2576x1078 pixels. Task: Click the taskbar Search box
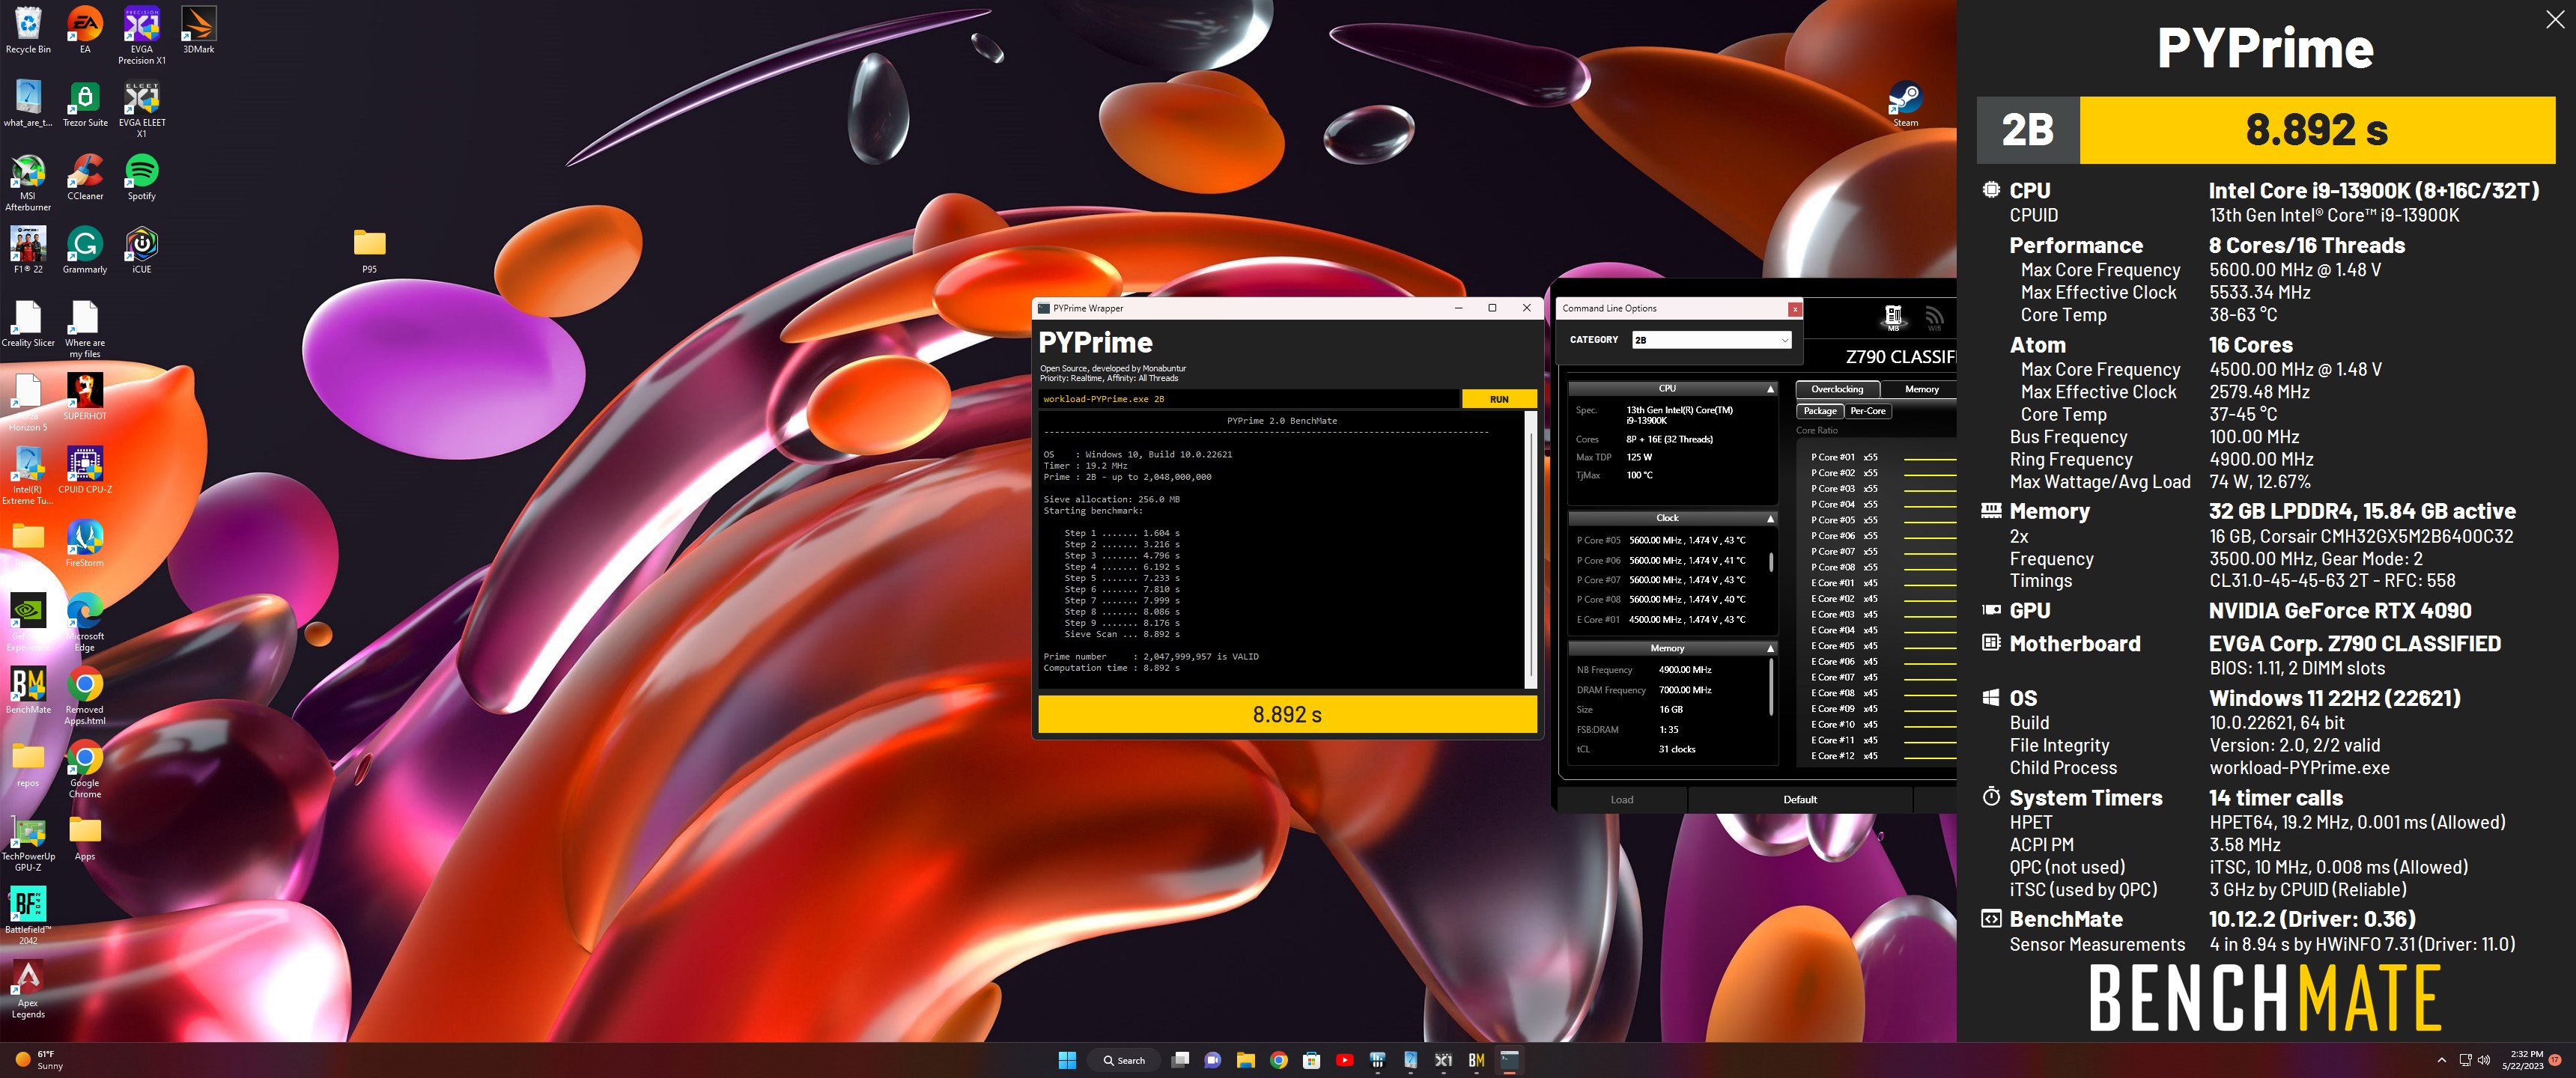coord(1125,1060)
